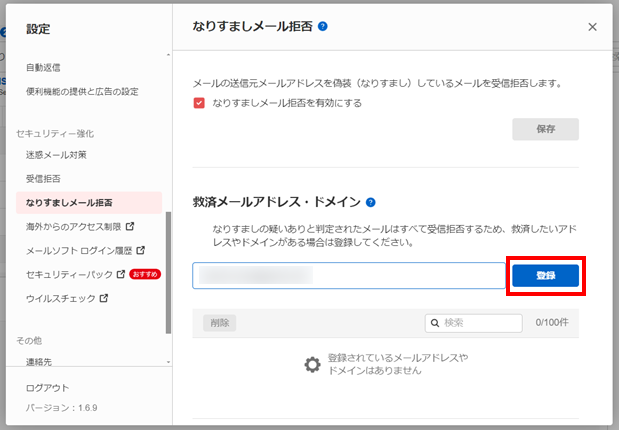Click external link icon next to セキュリティーパック

click(121, 274)
